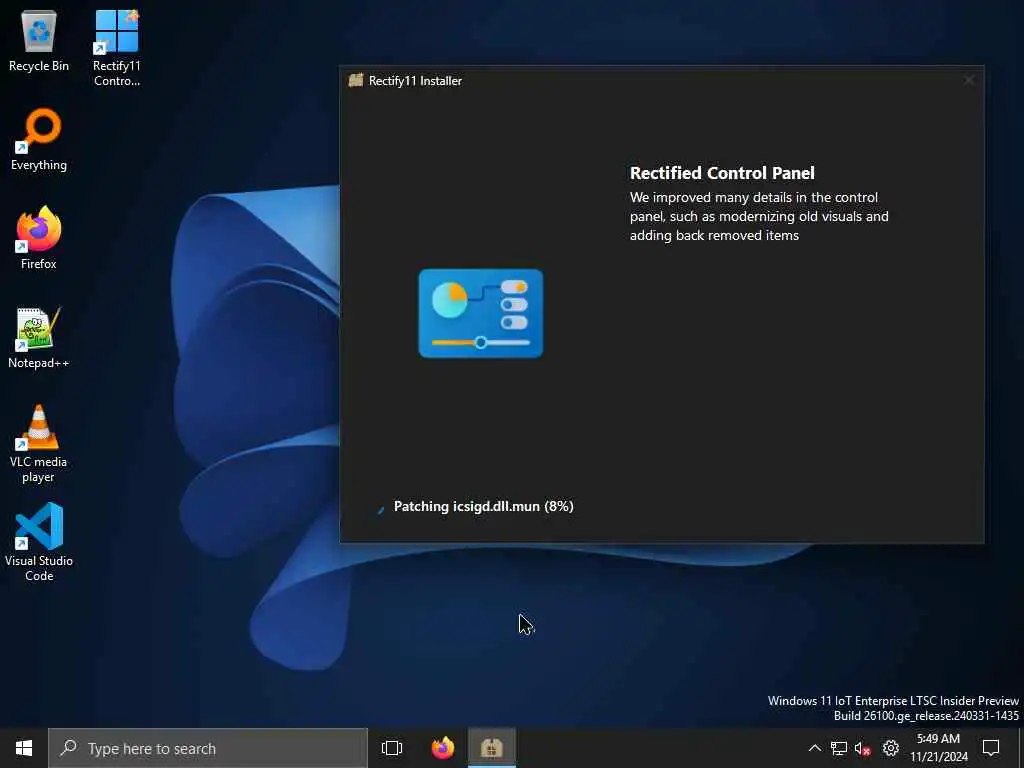
Task: Click the search magnifier icon in taskbar
Action: point(69,748)
